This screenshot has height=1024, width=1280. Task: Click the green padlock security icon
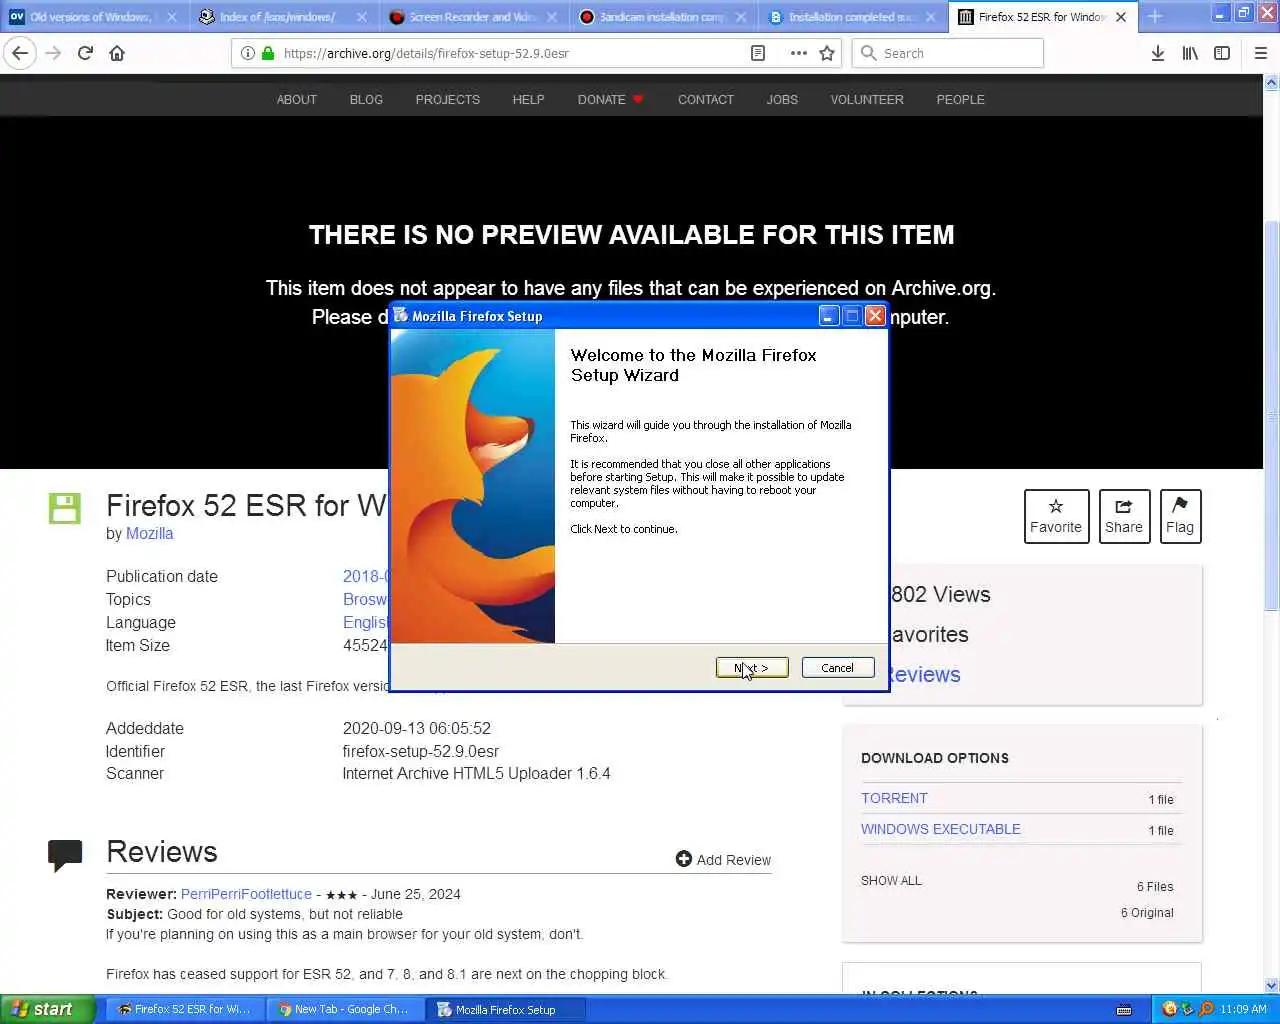tap(268, 53)
